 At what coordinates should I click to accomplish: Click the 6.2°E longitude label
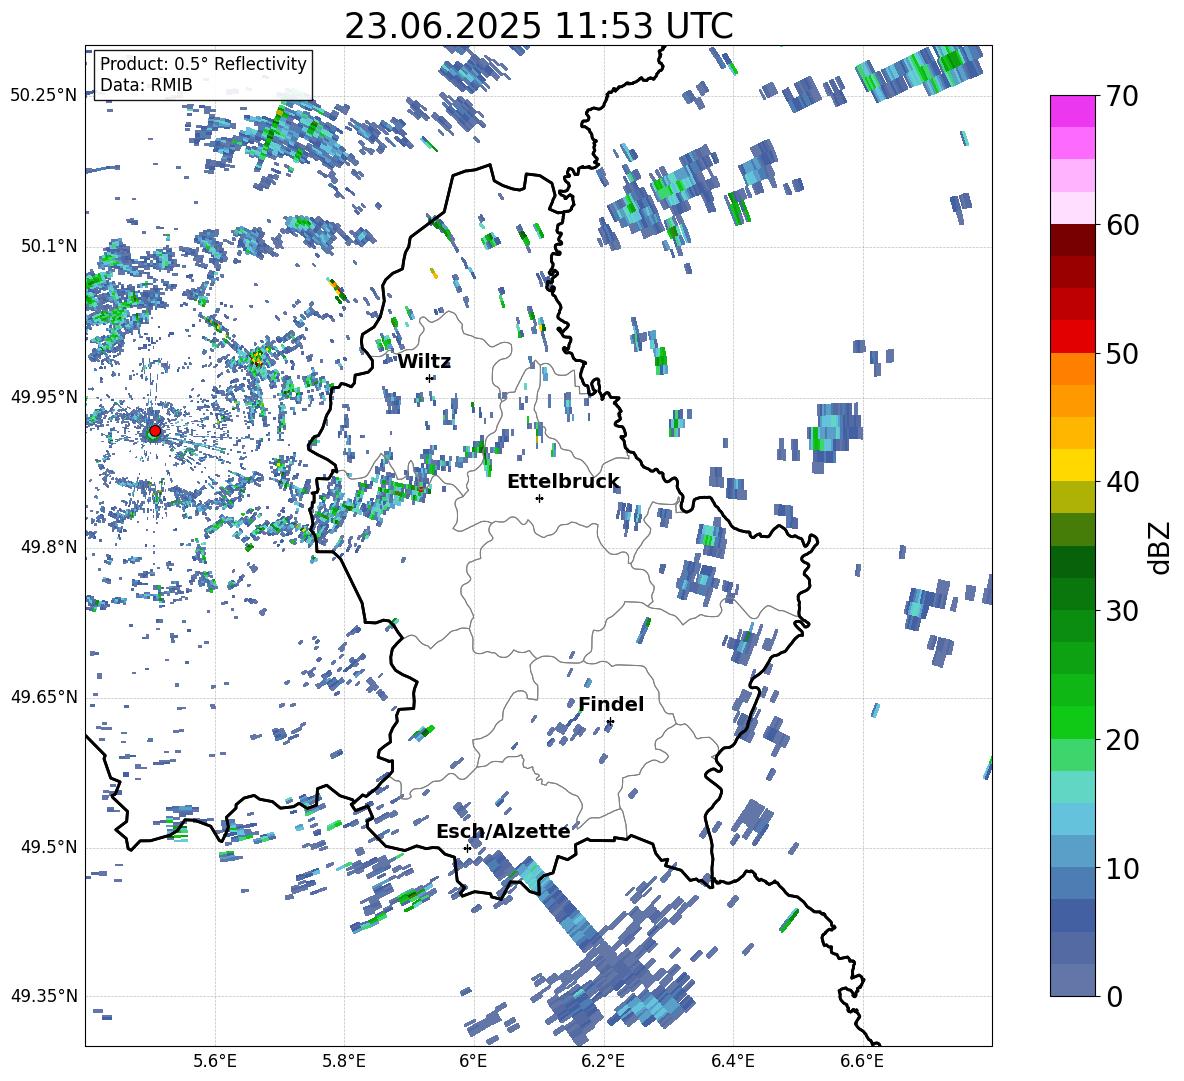click(x=603, y=1061)
